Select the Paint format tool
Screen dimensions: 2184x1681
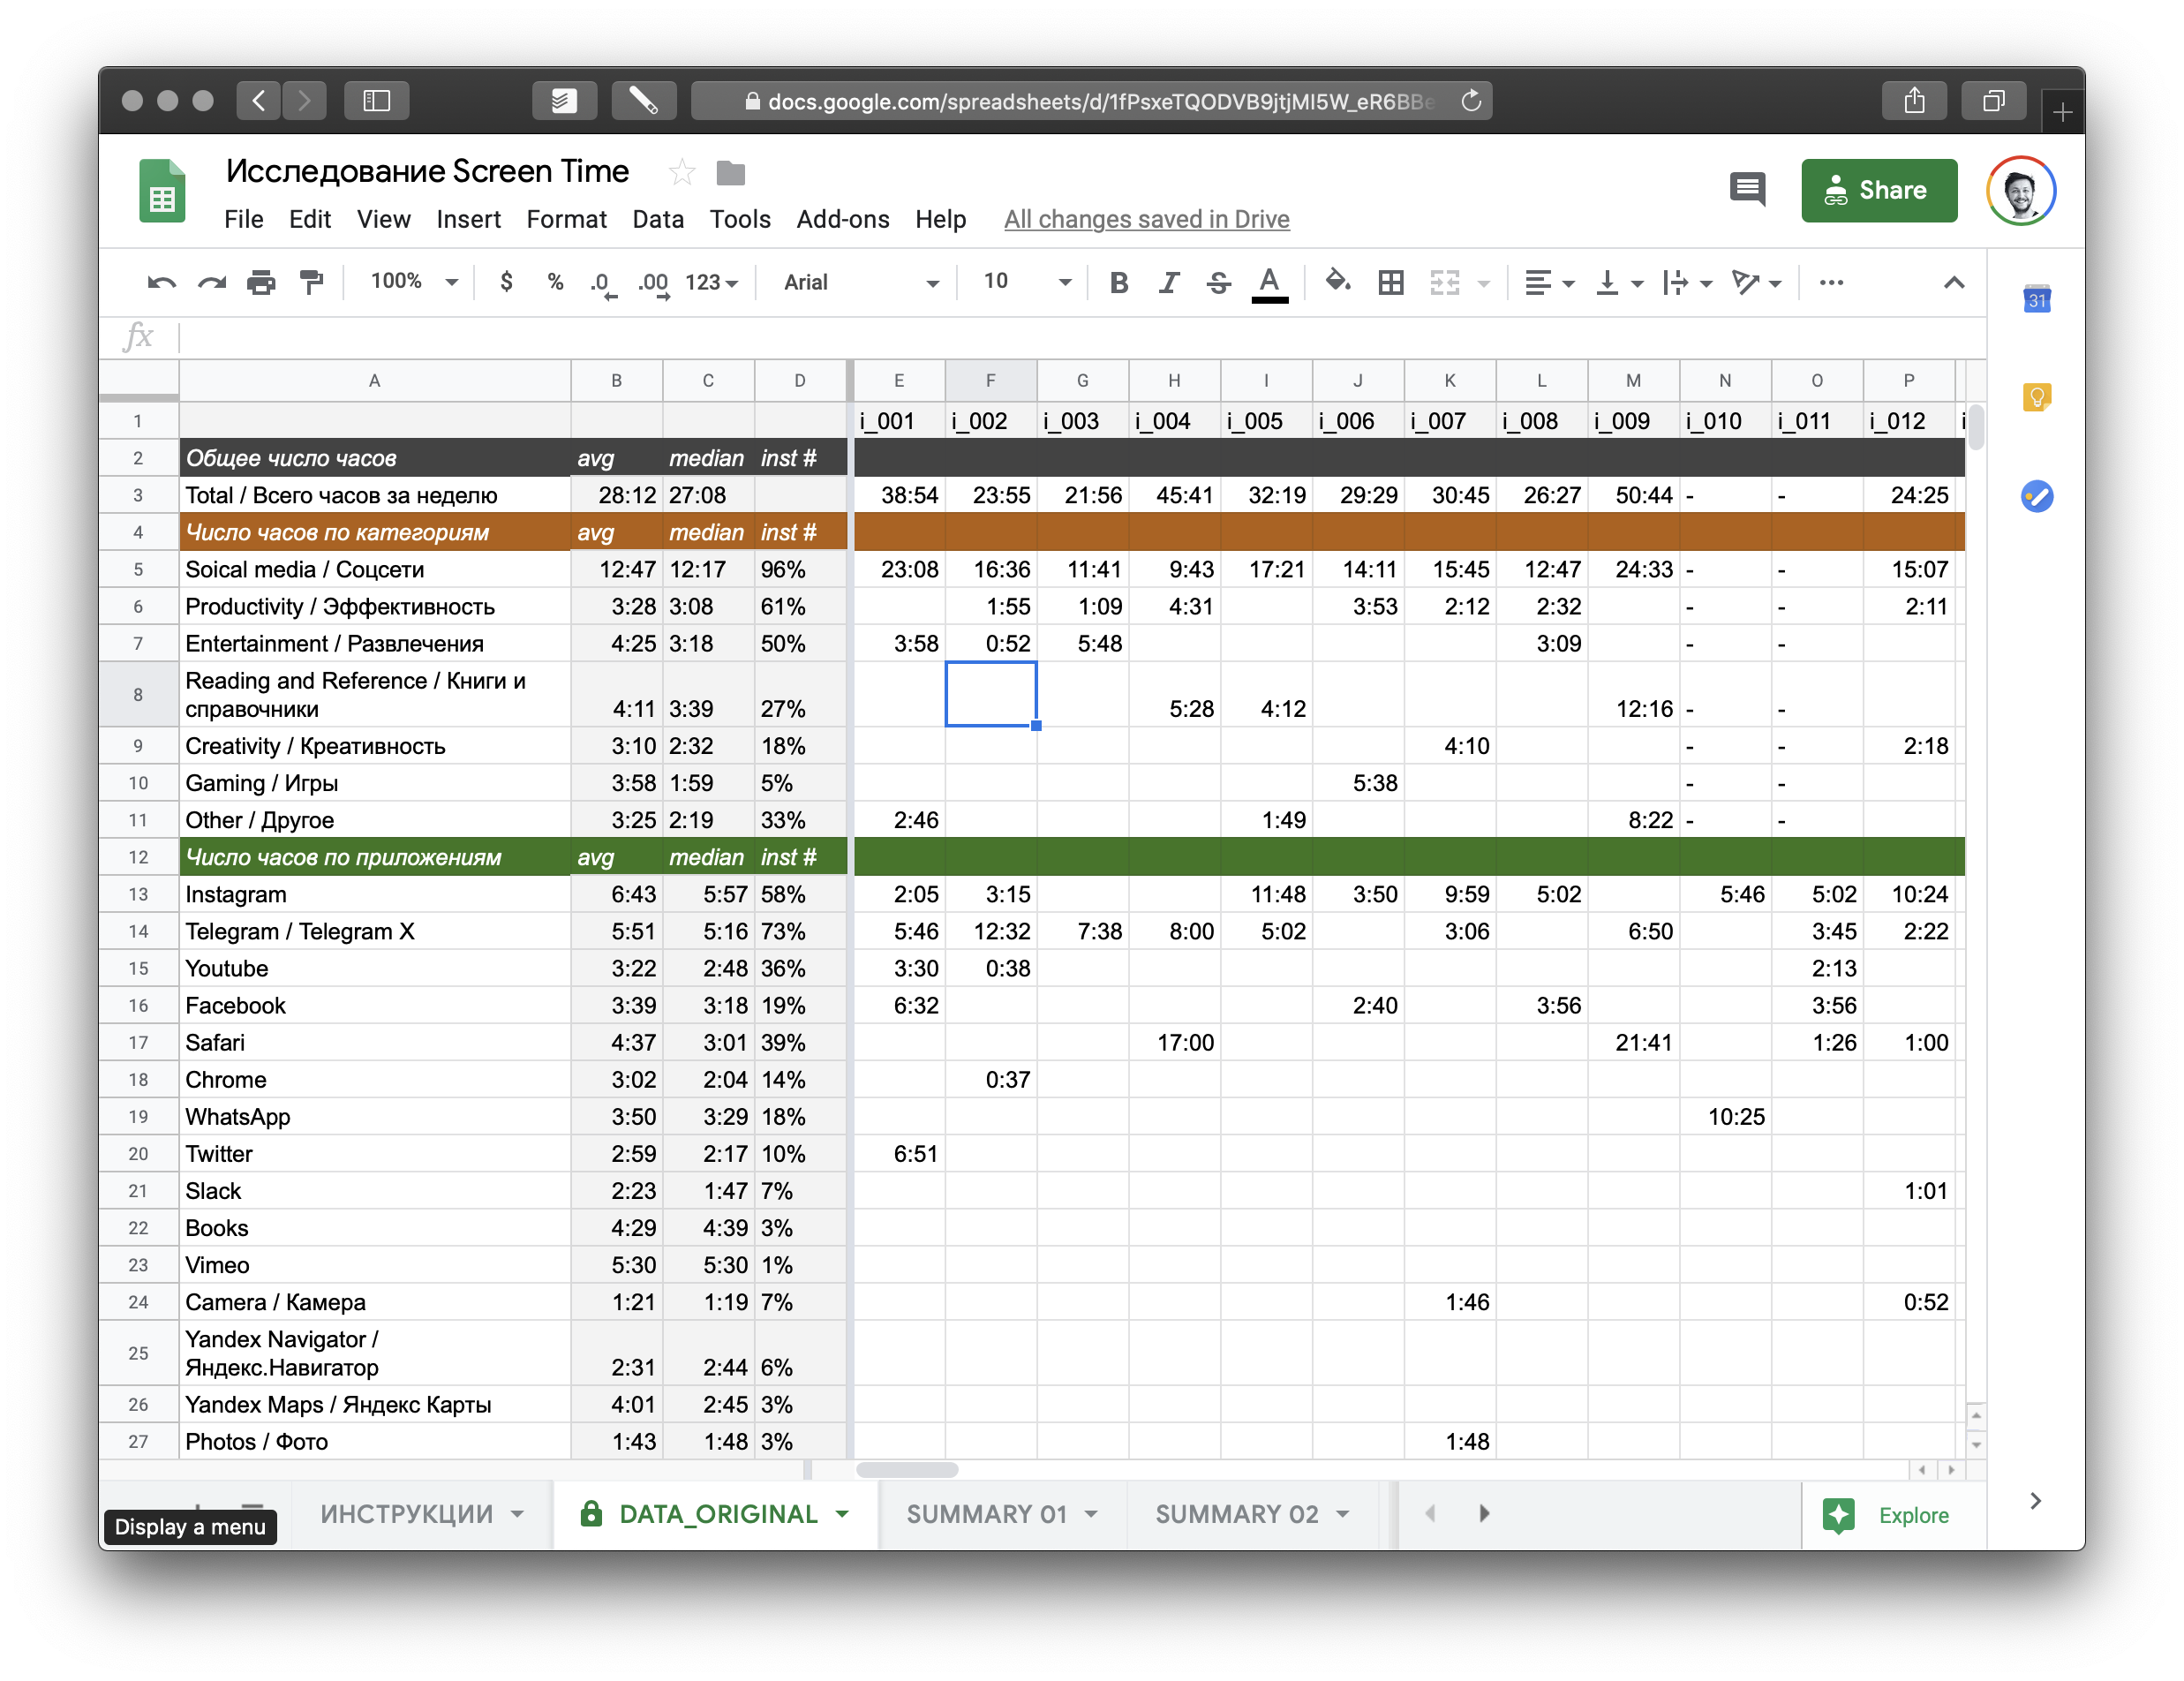[312, 283]
